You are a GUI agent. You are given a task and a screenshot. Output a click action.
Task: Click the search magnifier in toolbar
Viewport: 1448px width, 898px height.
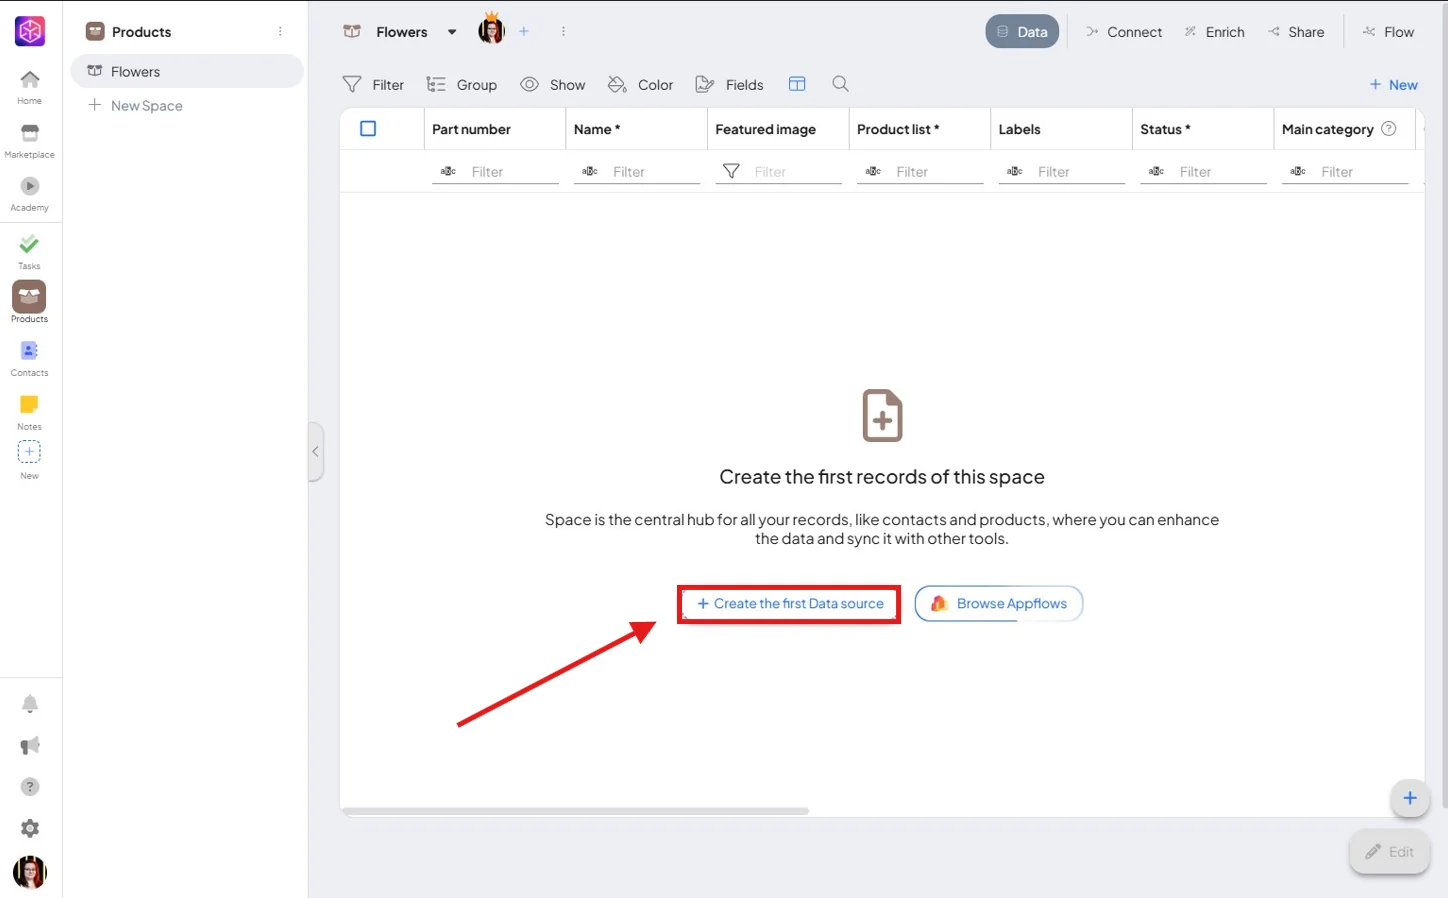pyautogui.click(x=841, y=84)
